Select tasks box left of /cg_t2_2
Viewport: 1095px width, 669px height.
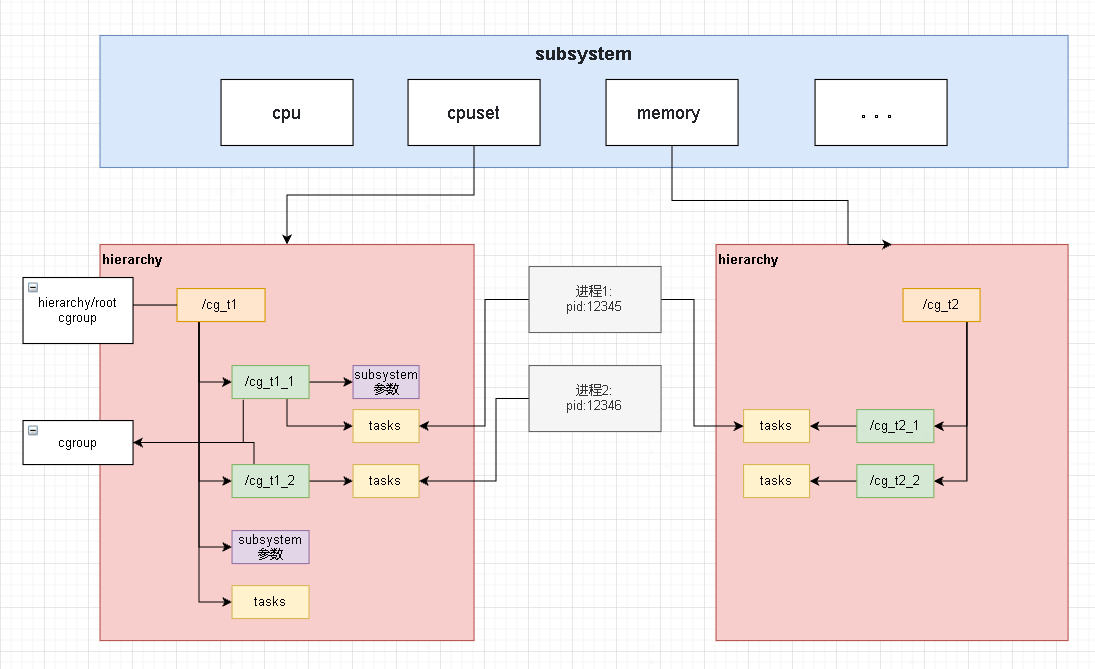[x=777, y=481]
